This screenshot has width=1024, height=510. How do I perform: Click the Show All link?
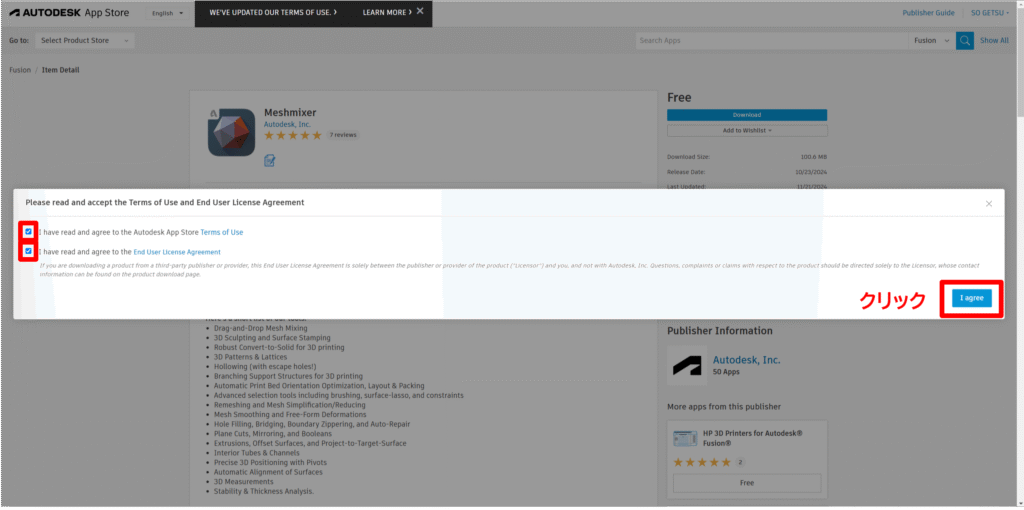(994, 40)
